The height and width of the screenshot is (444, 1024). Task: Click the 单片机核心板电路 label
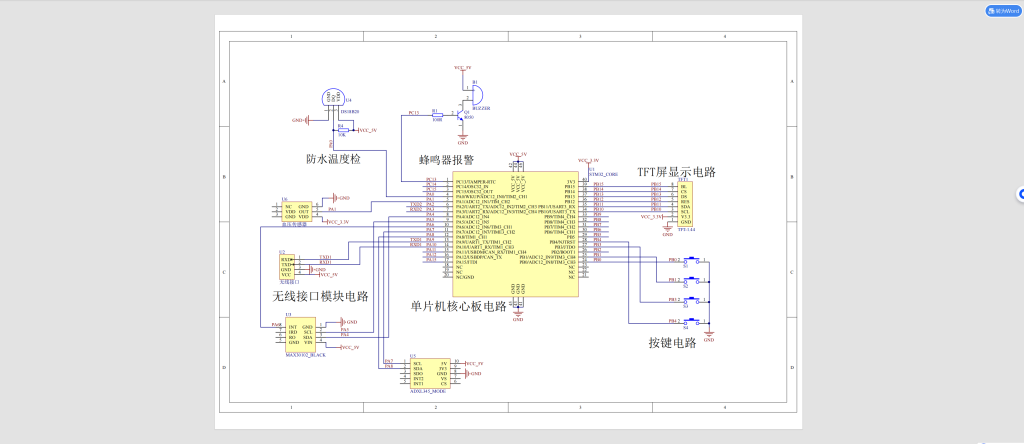[x=458, y=306]
